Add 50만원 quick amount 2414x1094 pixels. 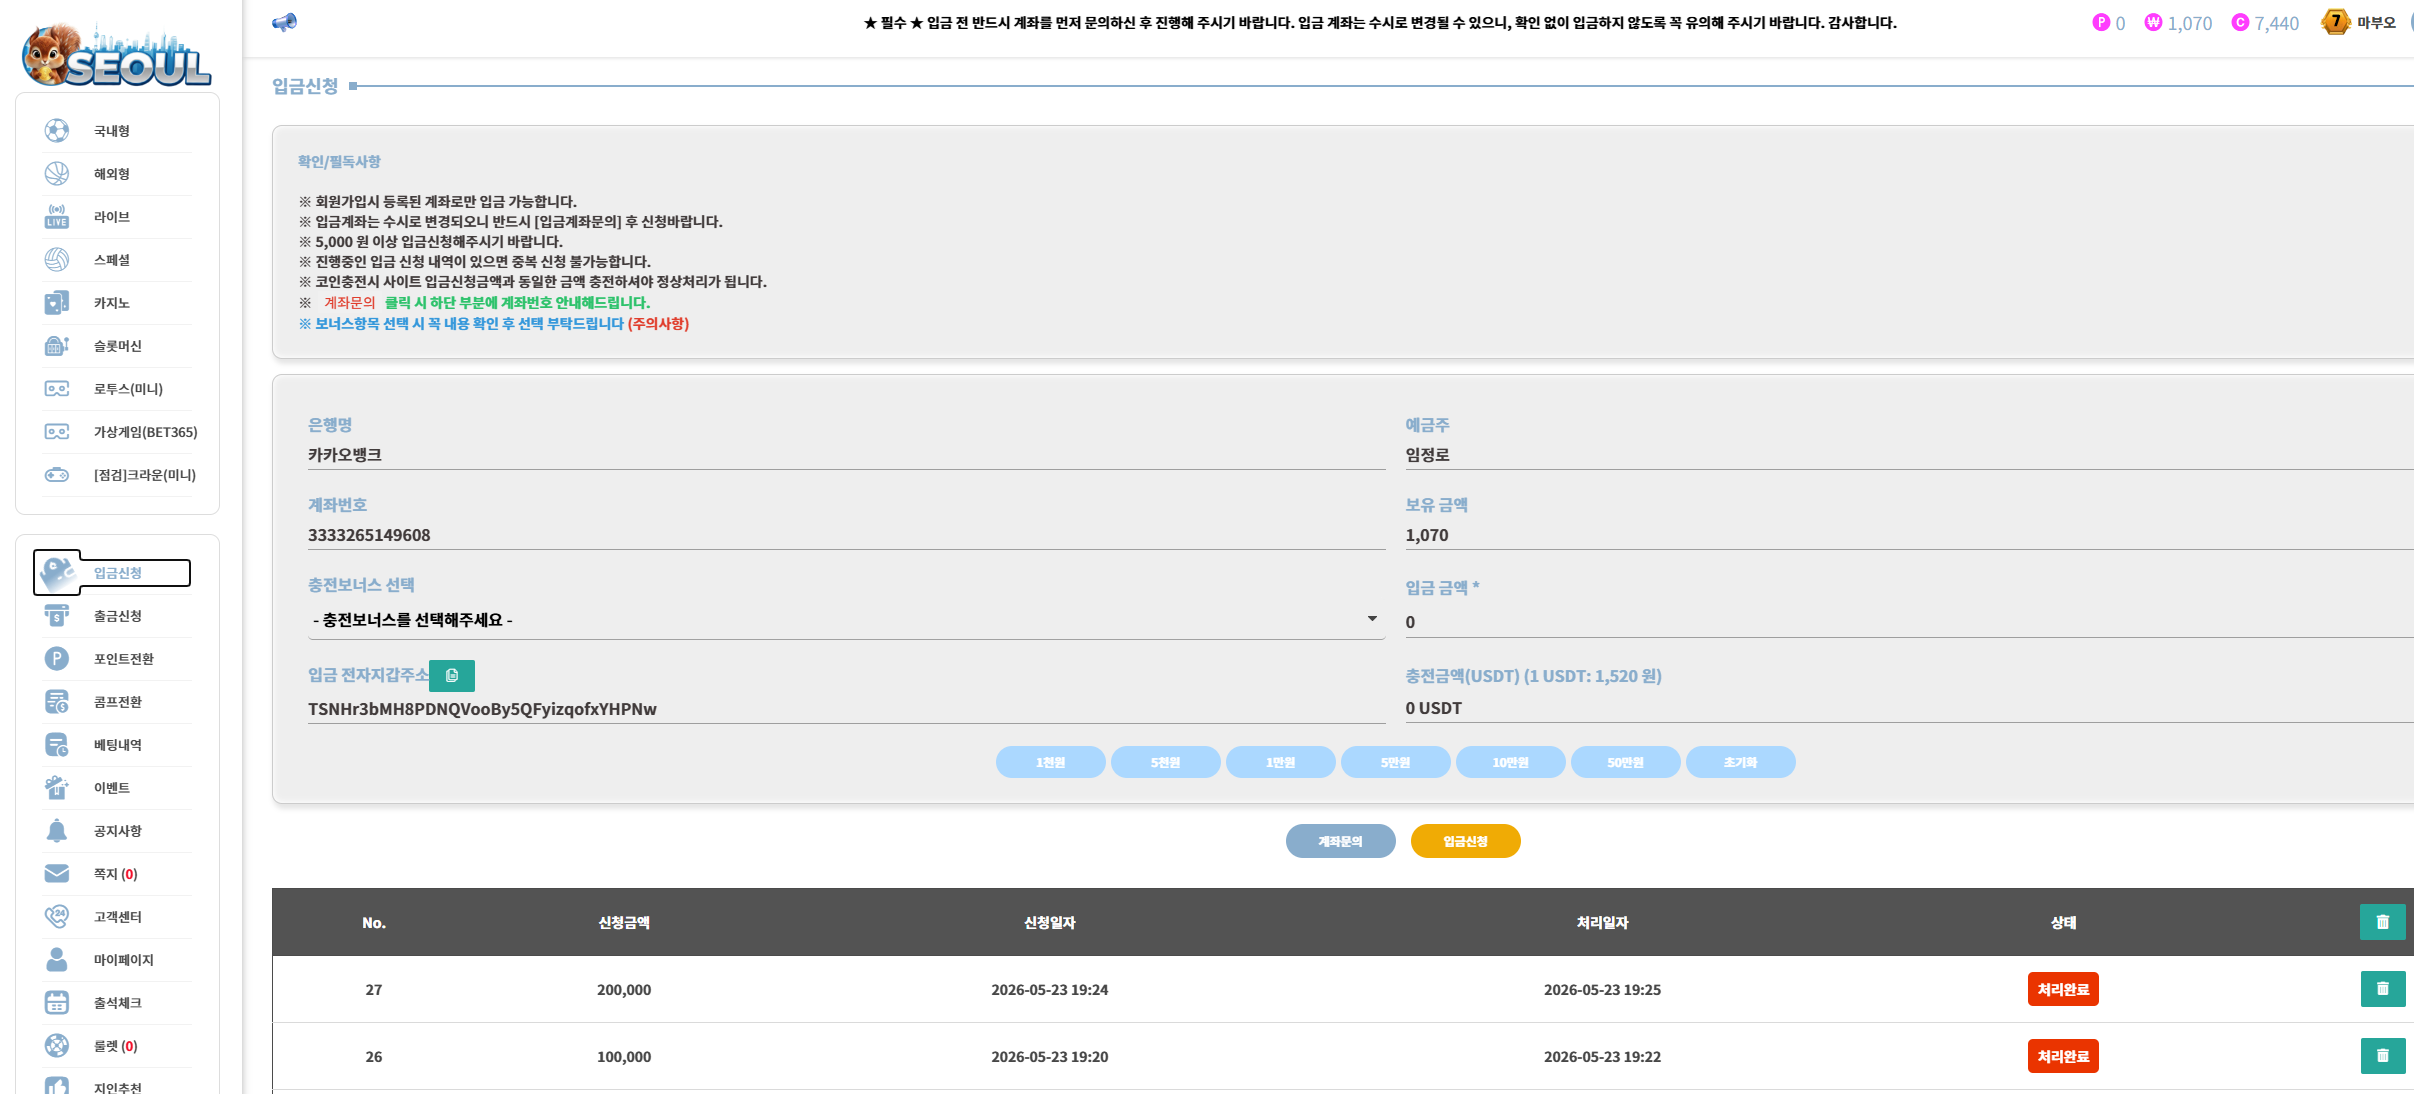click(x=1625, y=762)
